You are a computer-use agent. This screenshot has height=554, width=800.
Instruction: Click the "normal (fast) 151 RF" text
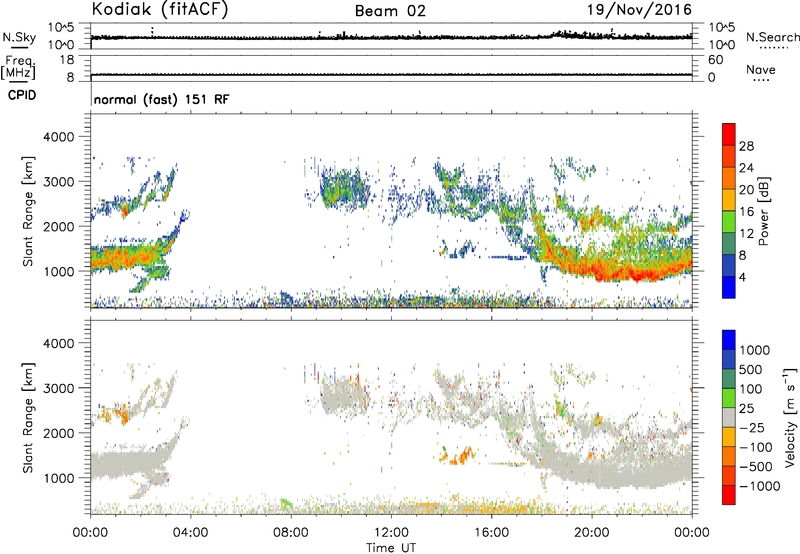click(162, 99)
